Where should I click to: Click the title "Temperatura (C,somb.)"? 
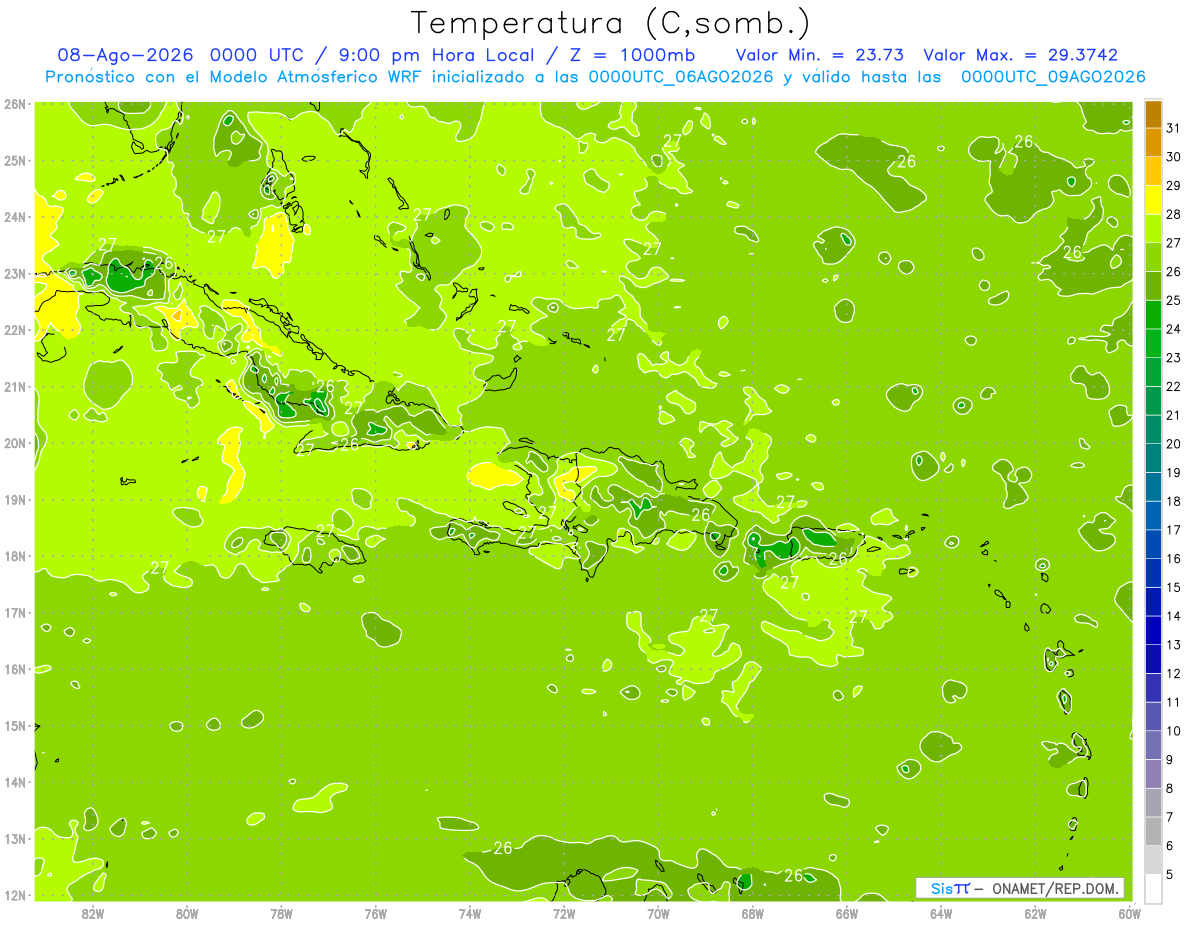(611, 23)
